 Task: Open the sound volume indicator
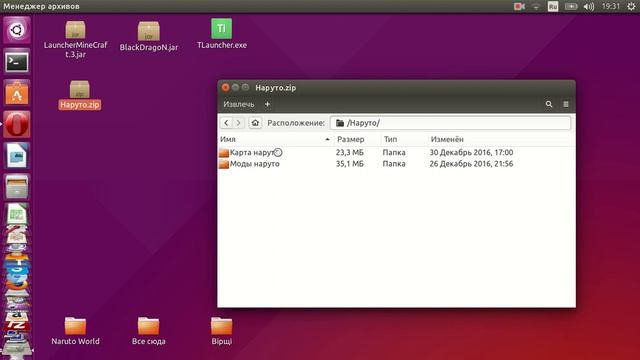tap(589, 7)
